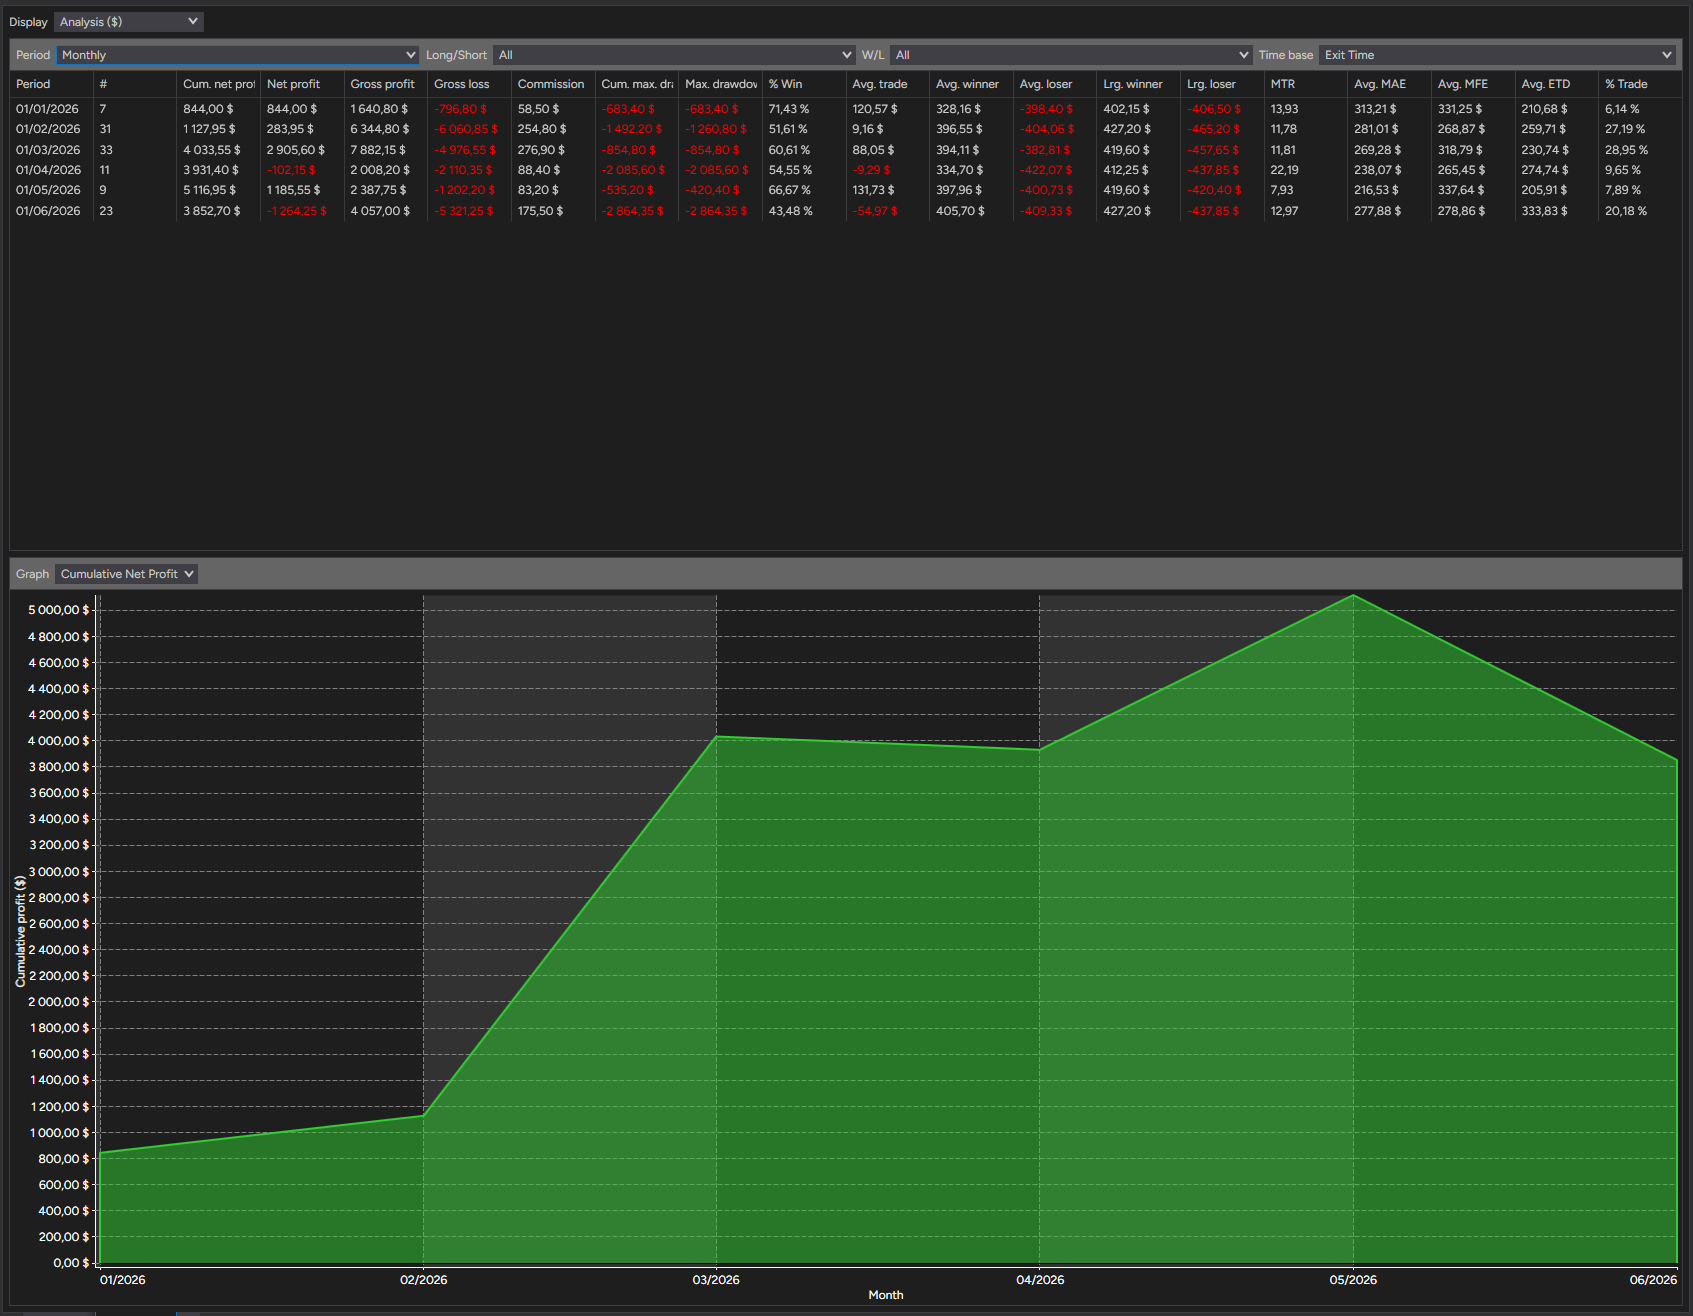Select the 01/04/2026 period row

tap(846, 170)
